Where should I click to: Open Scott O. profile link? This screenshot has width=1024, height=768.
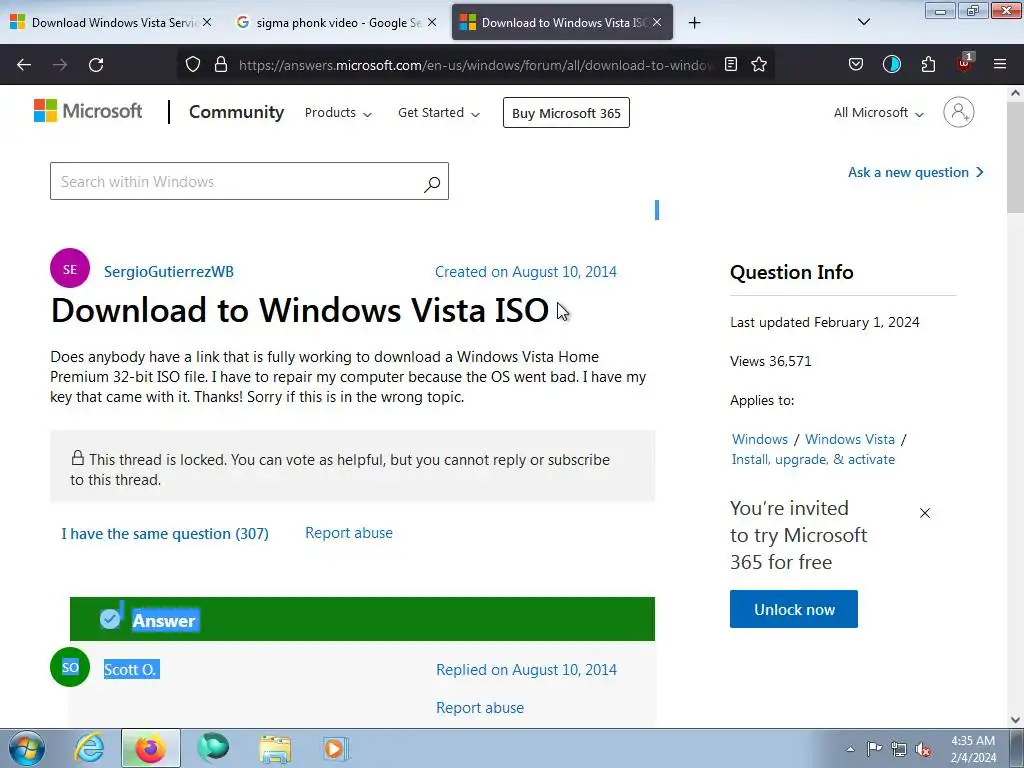coord(131,669)
